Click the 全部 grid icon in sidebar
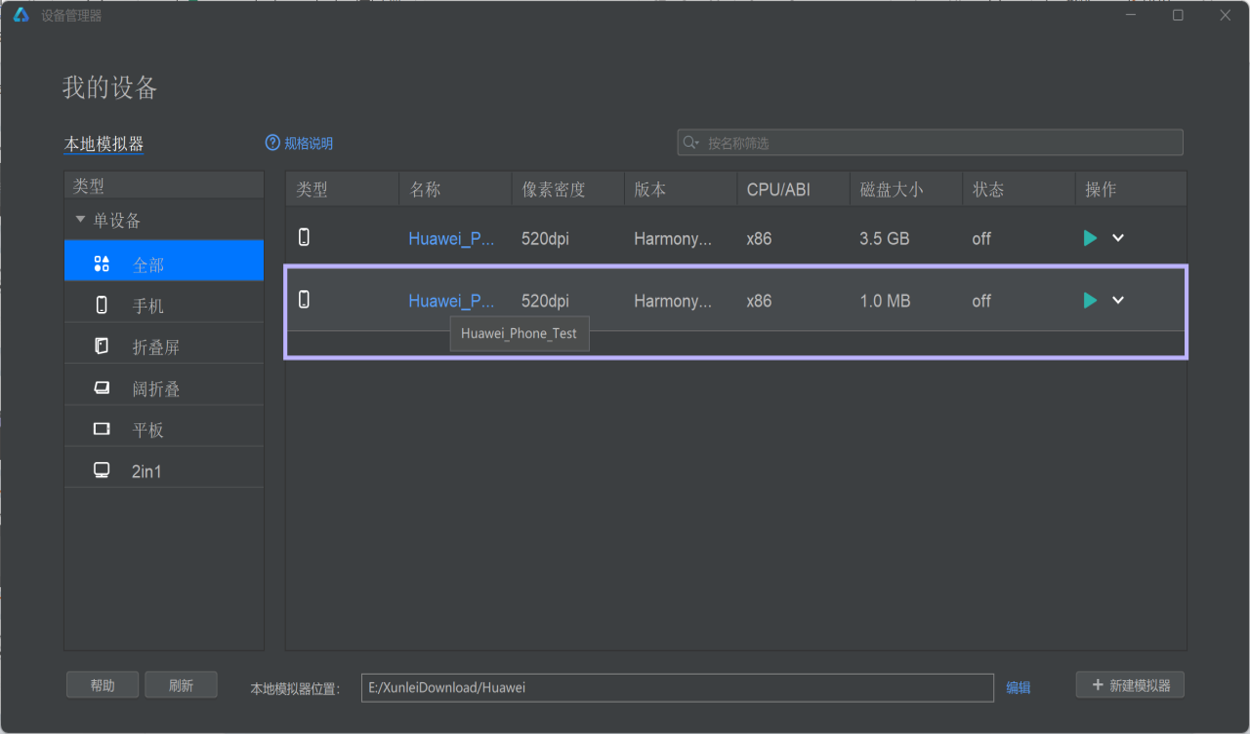The width and height of the screenshot is (1250, 735). [101, 264]
